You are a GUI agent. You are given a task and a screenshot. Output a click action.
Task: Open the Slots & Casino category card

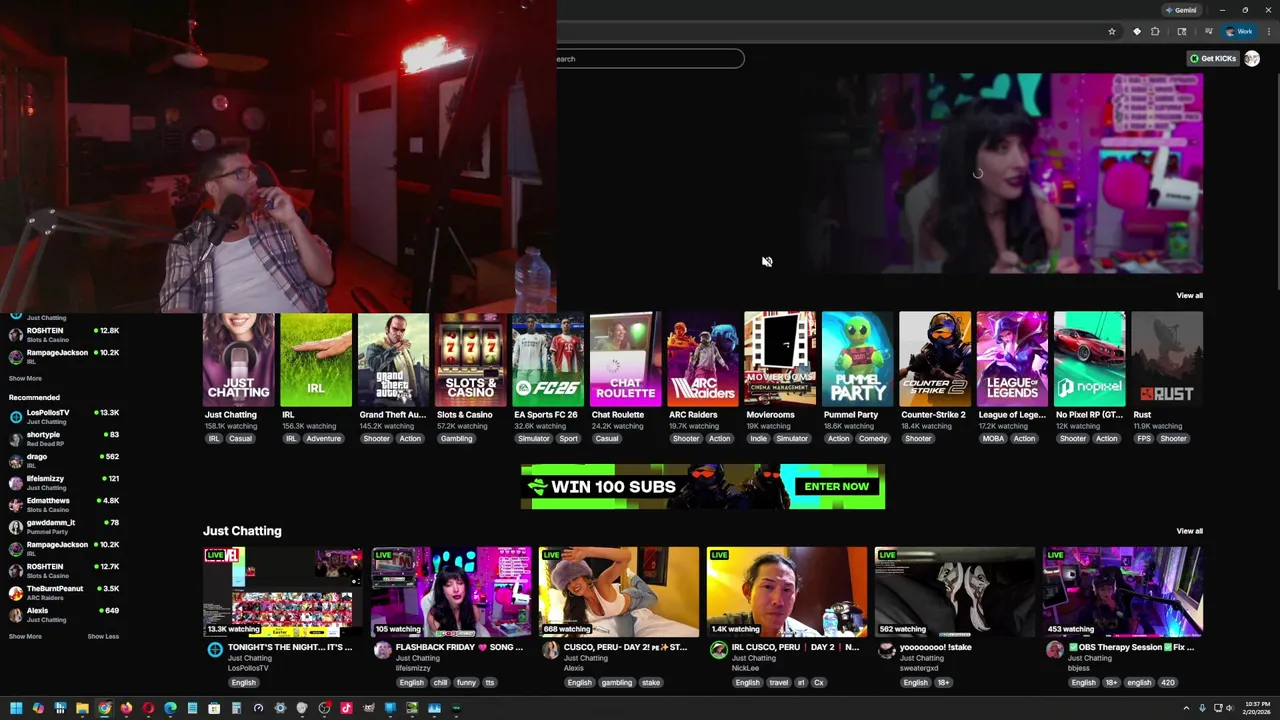(x=470, y=360)
